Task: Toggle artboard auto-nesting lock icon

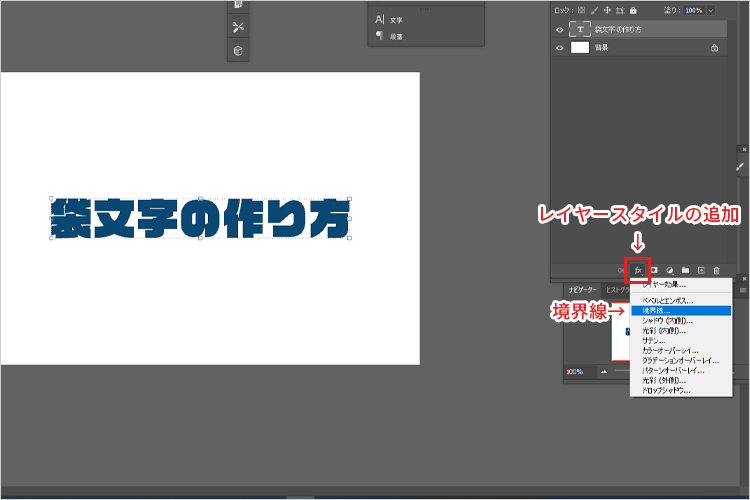Action: point(620,10)
